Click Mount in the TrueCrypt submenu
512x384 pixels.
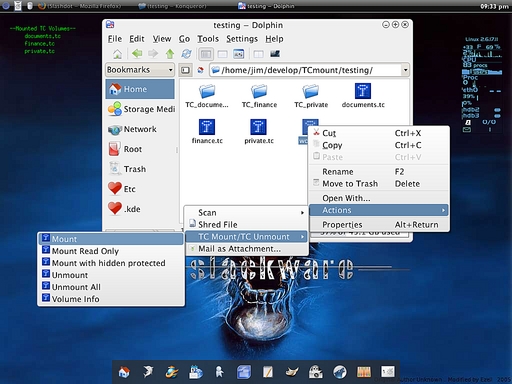point(111,239)
